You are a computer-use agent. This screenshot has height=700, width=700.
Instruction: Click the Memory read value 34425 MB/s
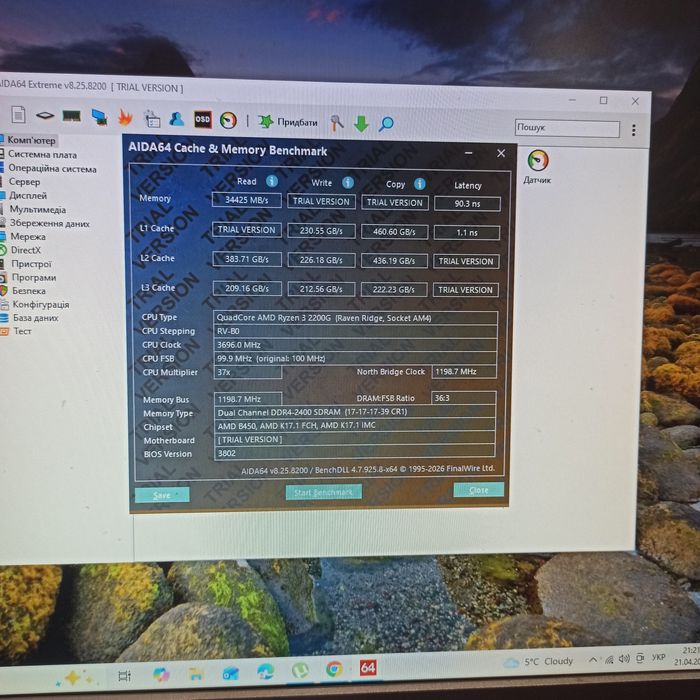click(x=247, y=200)
